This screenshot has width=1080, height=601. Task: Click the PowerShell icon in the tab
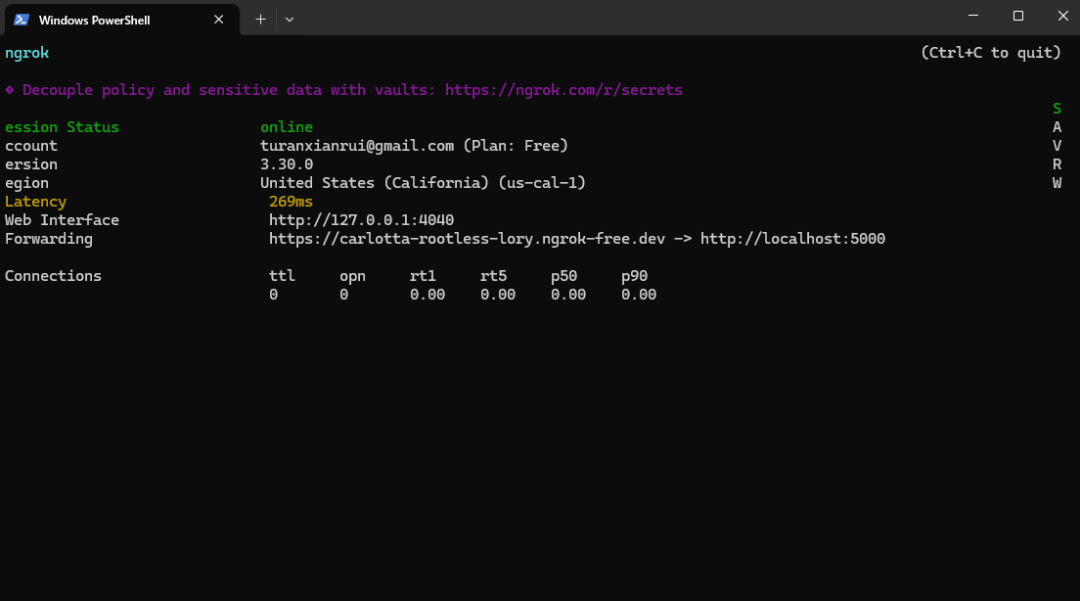(x=21, y=19)
